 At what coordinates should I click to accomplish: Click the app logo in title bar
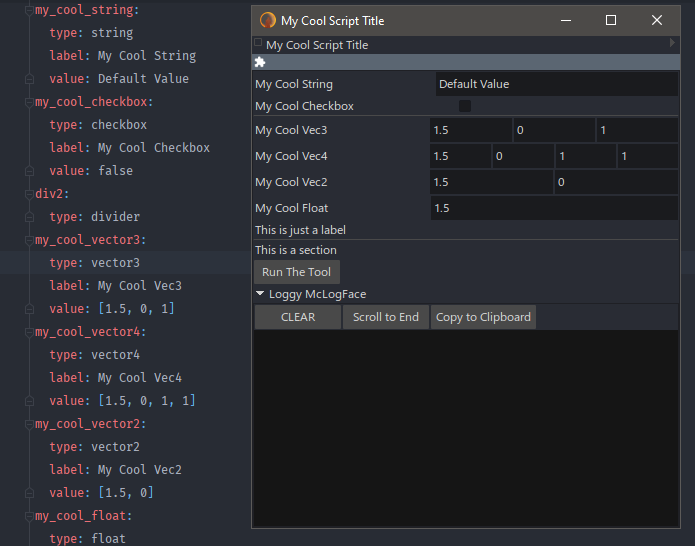coord(268,20)
